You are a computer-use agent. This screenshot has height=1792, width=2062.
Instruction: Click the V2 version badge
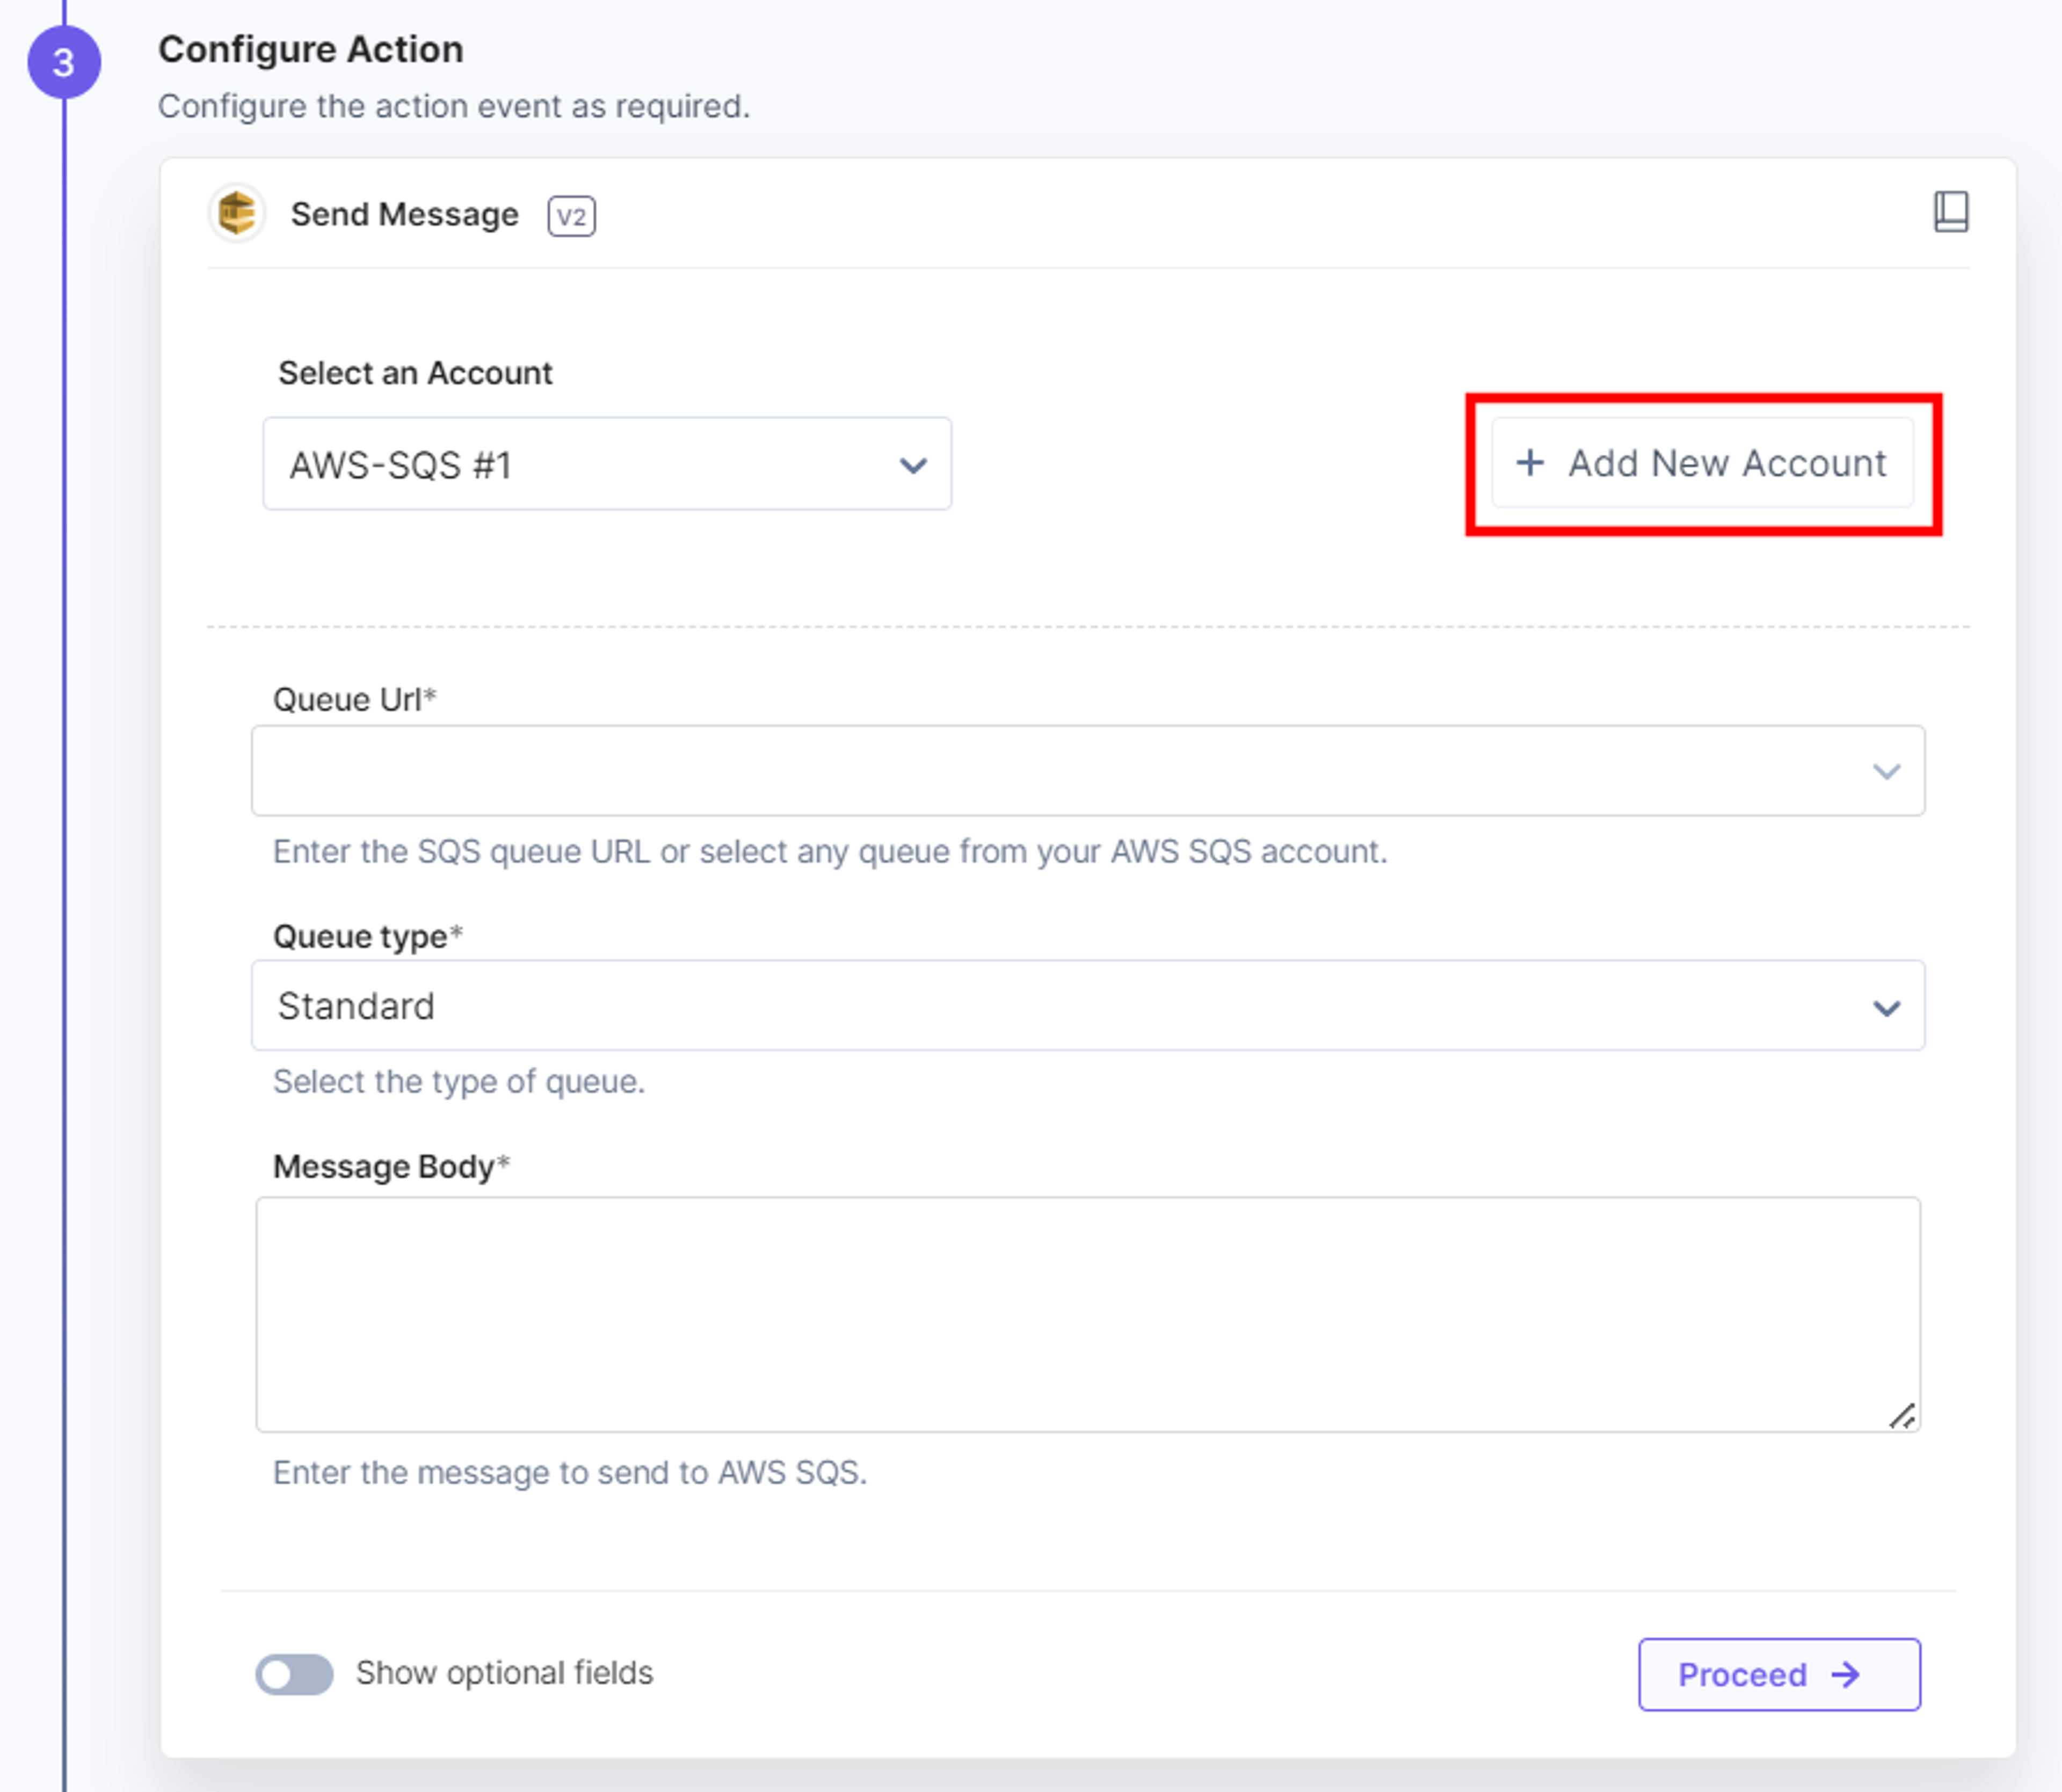571,216
